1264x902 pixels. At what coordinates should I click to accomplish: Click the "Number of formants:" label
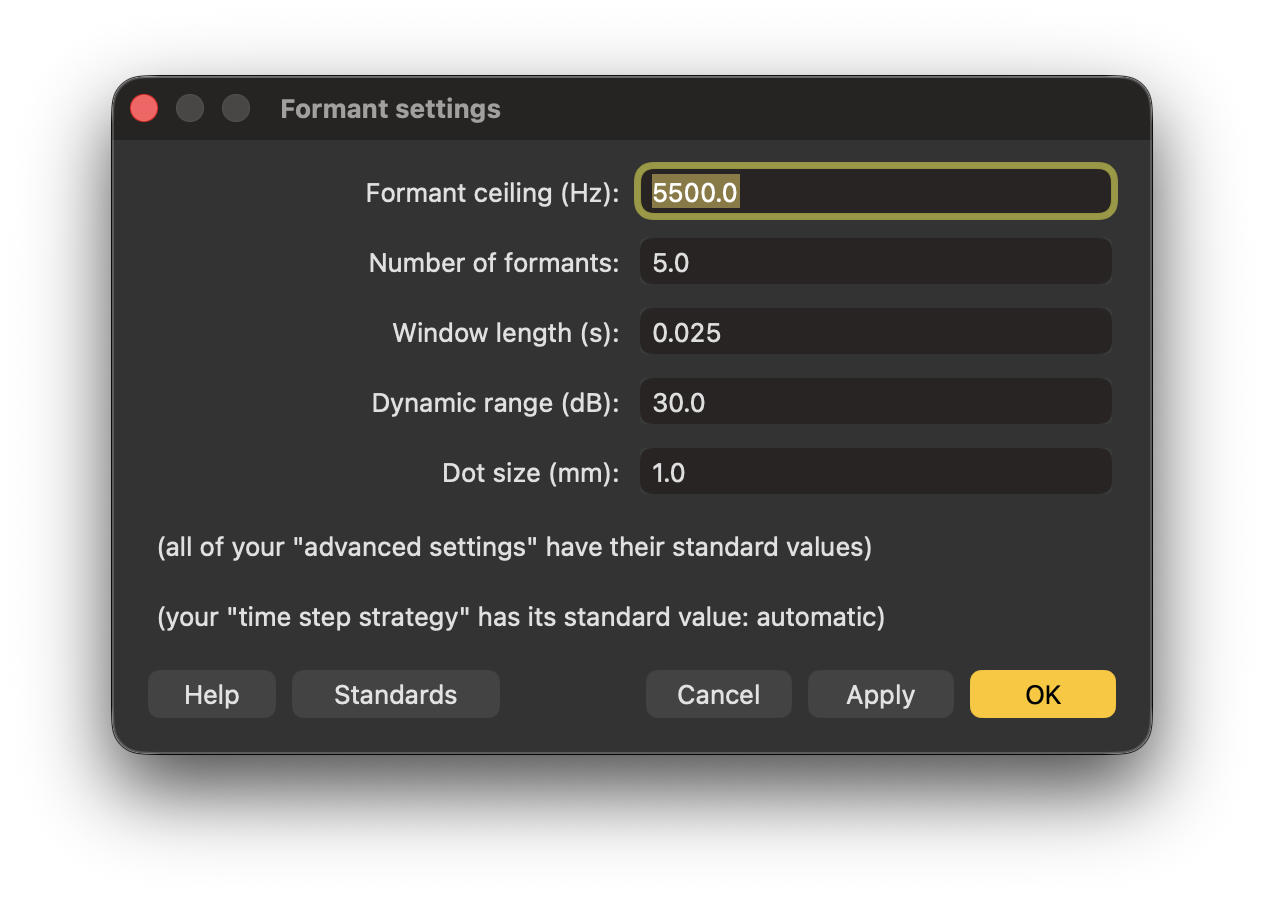(x=494, y=262)
